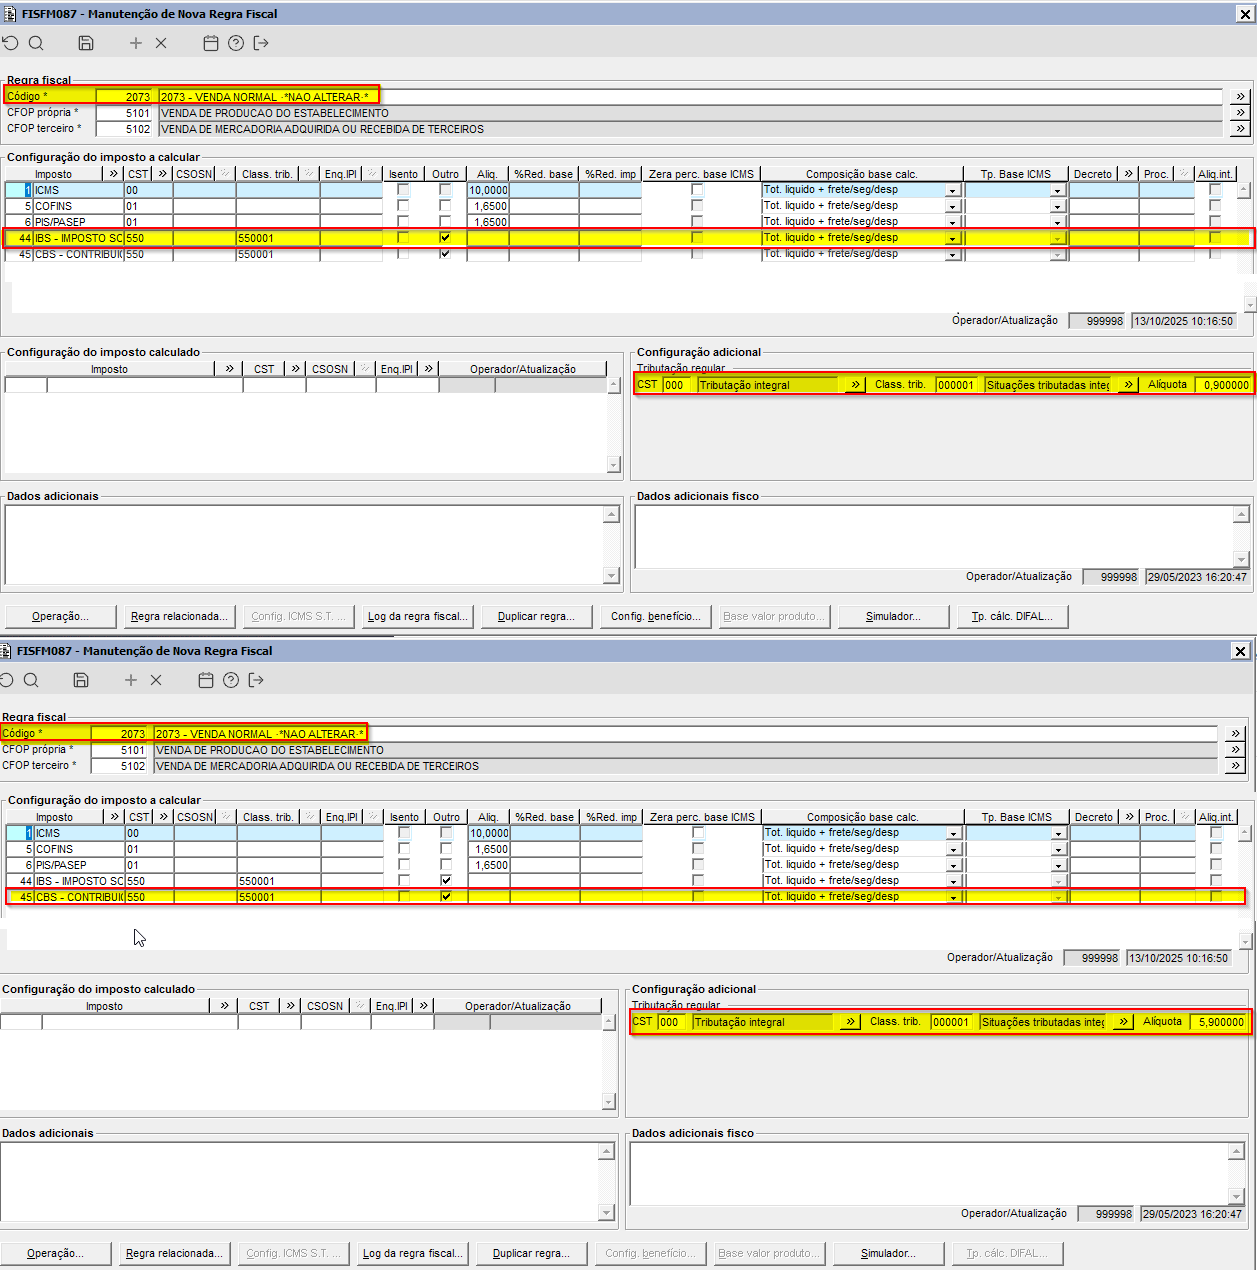Click refresh icon in upper window toolbar
Image resolution: width=1257 pixels, height=1270 pixels.
[10, 43]
